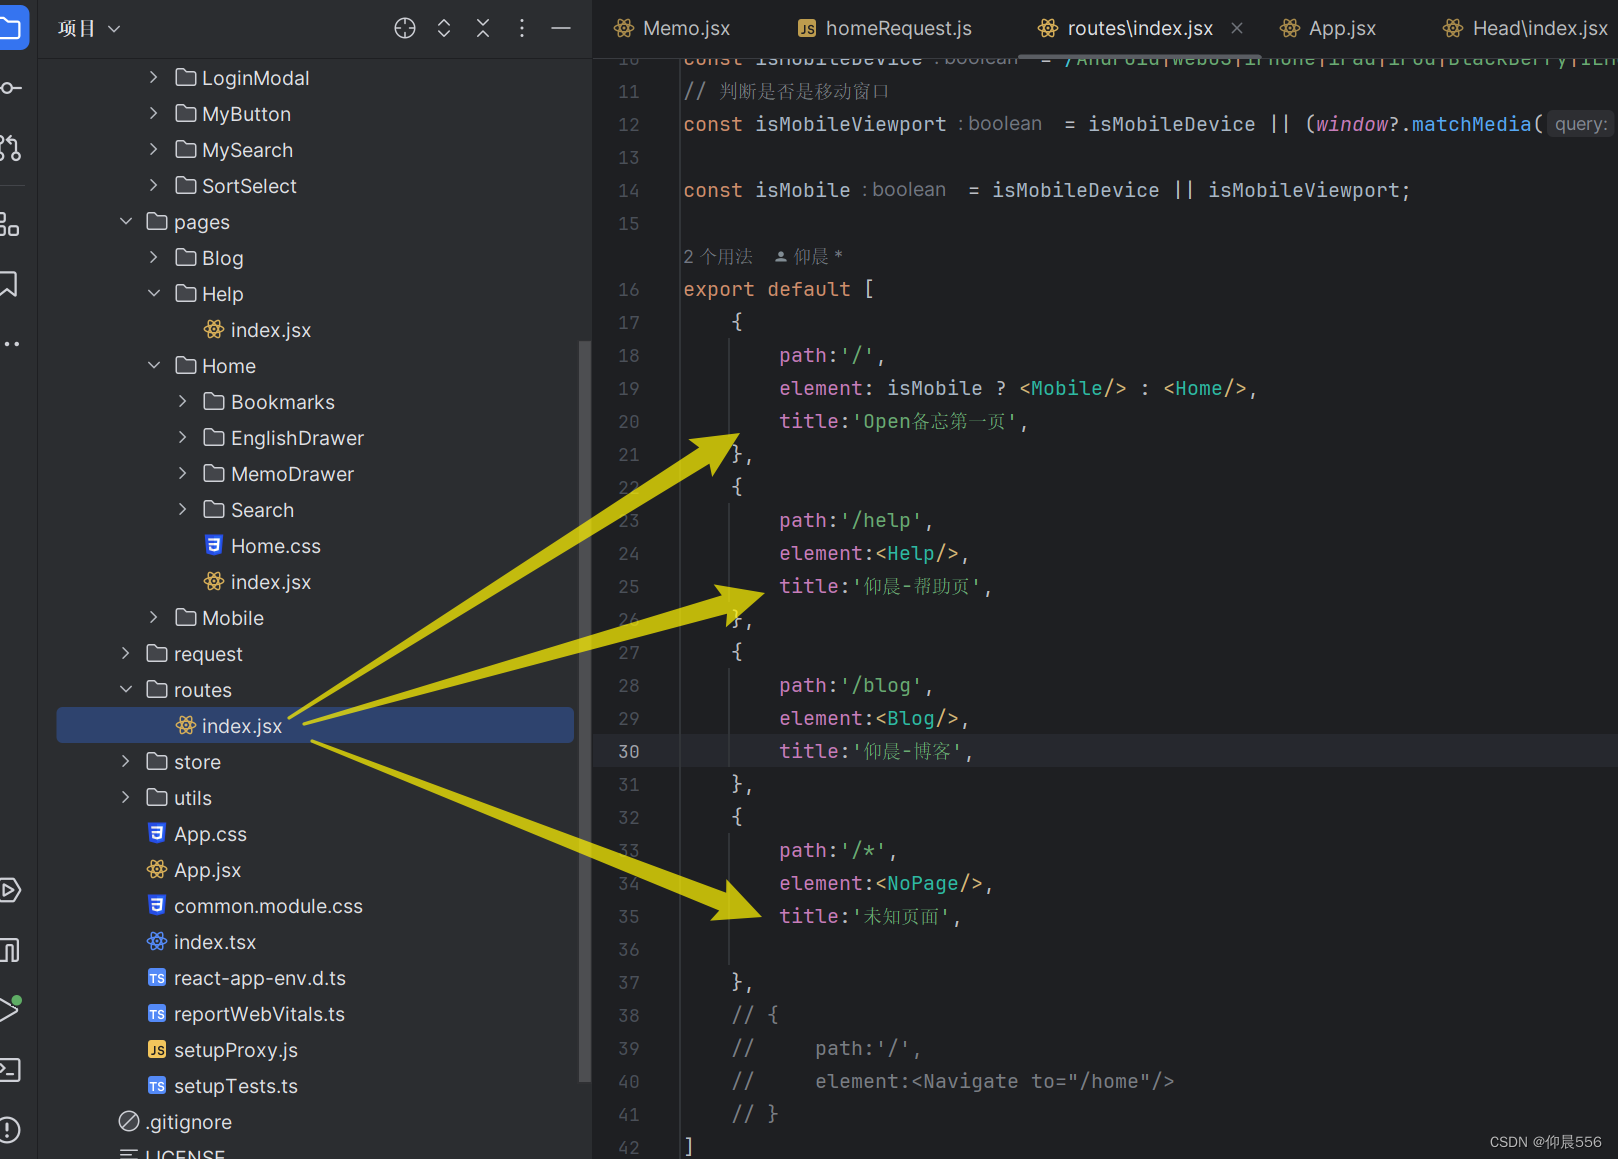Collapse the Home folder
The image size is (1618, 1159).
click(x=154, y=365)
